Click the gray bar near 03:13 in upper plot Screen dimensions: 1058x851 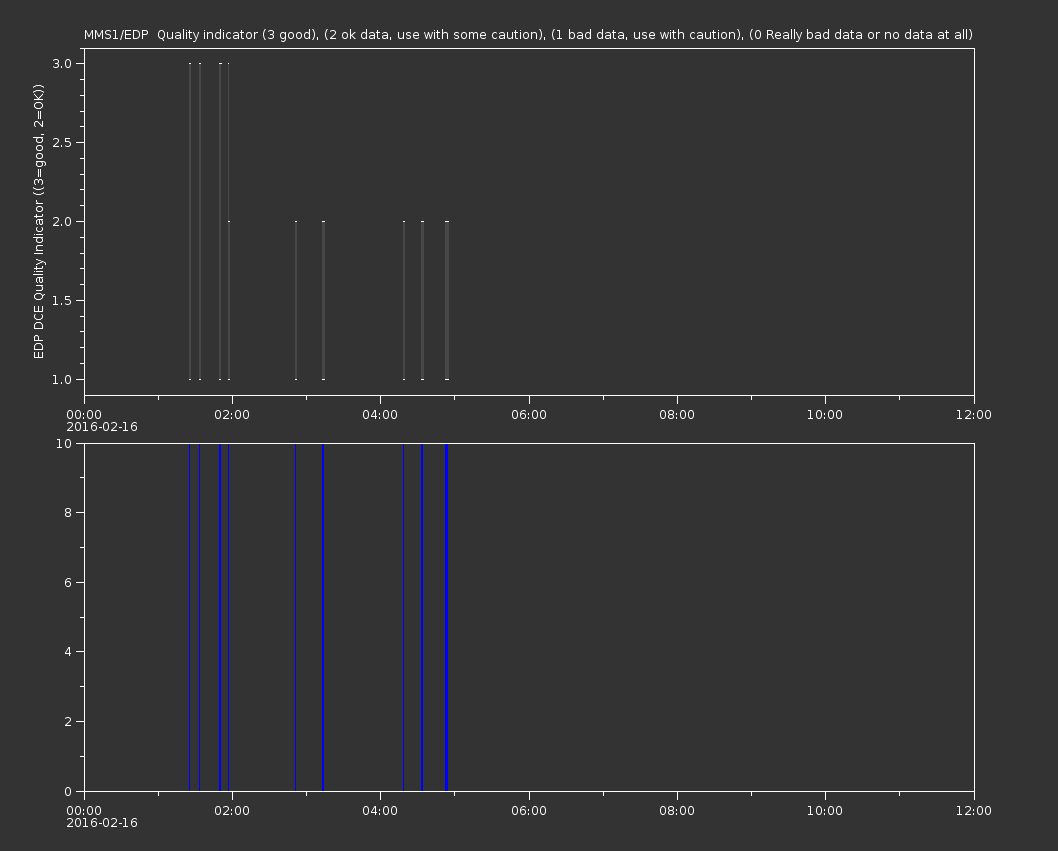coord(323,300)
